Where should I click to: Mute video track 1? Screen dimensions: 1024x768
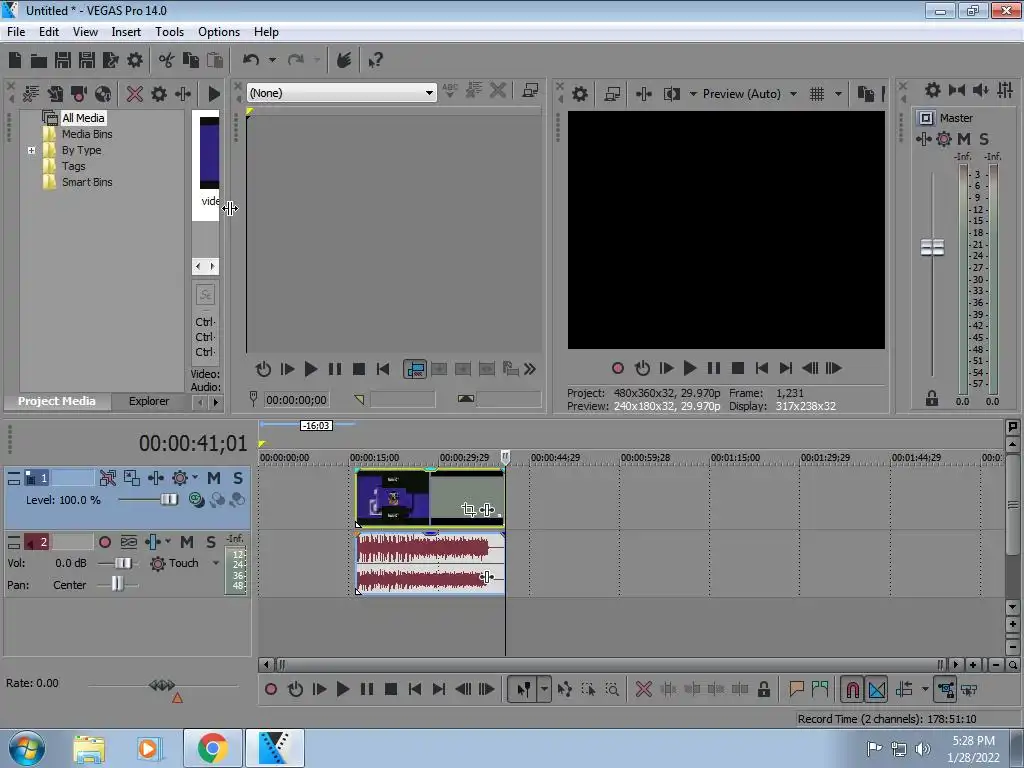[214, 478]
